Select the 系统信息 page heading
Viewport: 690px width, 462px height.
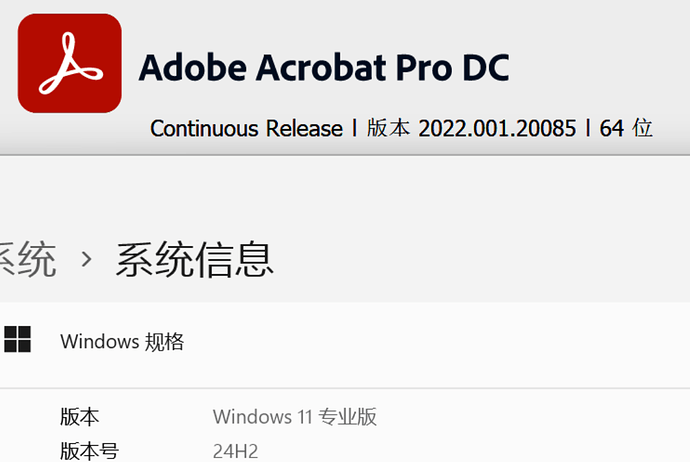click(x=195, y=259)
